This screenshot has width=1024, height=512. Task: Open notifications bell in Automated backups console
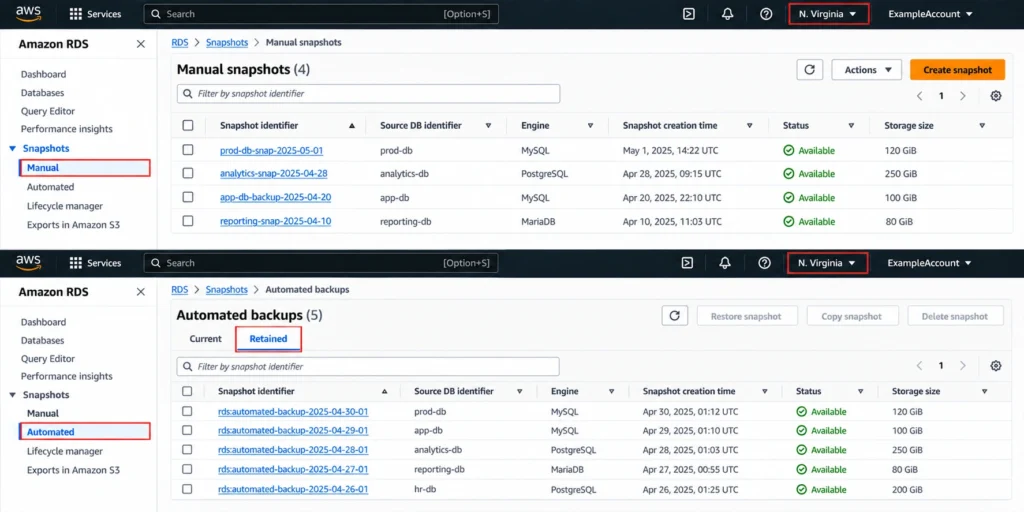725,263
